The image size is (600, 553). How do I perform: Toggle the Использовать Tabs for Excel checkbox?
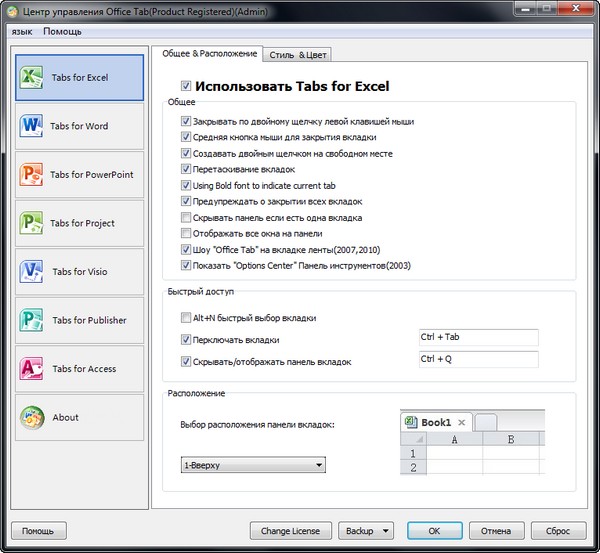186,86
